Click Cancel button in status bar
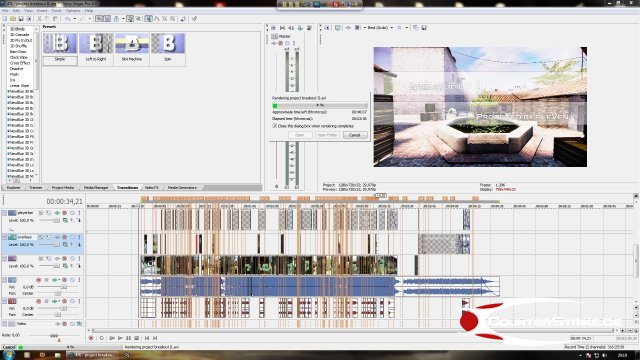 (9, 347)
